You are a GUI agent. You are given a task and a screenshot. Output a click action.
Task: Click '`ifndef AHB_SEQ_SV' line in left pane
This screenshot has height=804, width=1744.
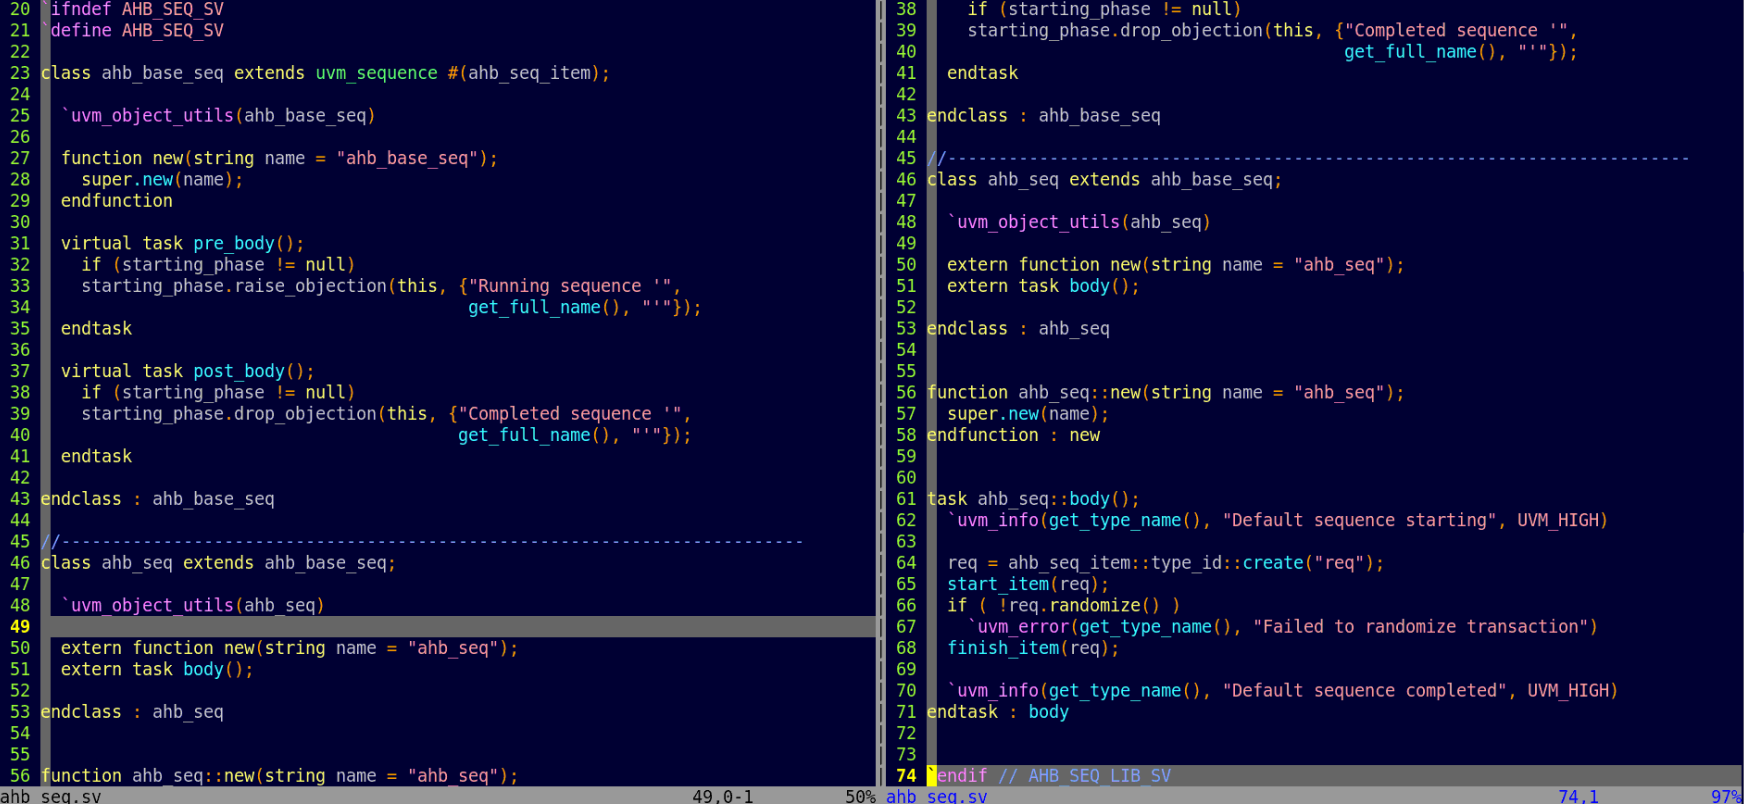[x=132, y=9]
